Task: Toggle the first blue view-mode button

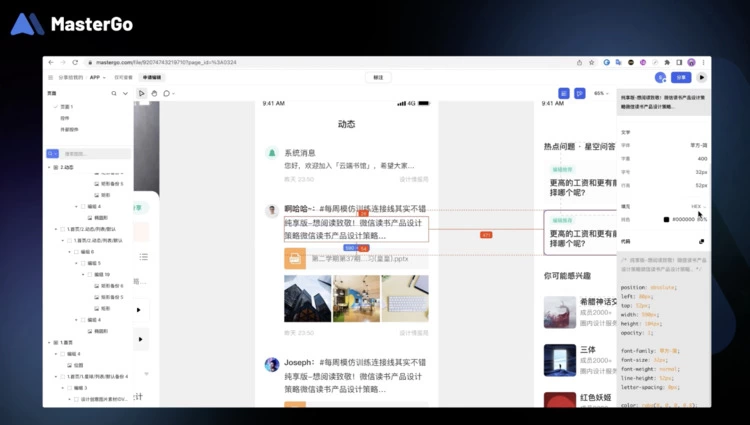Action: coord(562,93)
